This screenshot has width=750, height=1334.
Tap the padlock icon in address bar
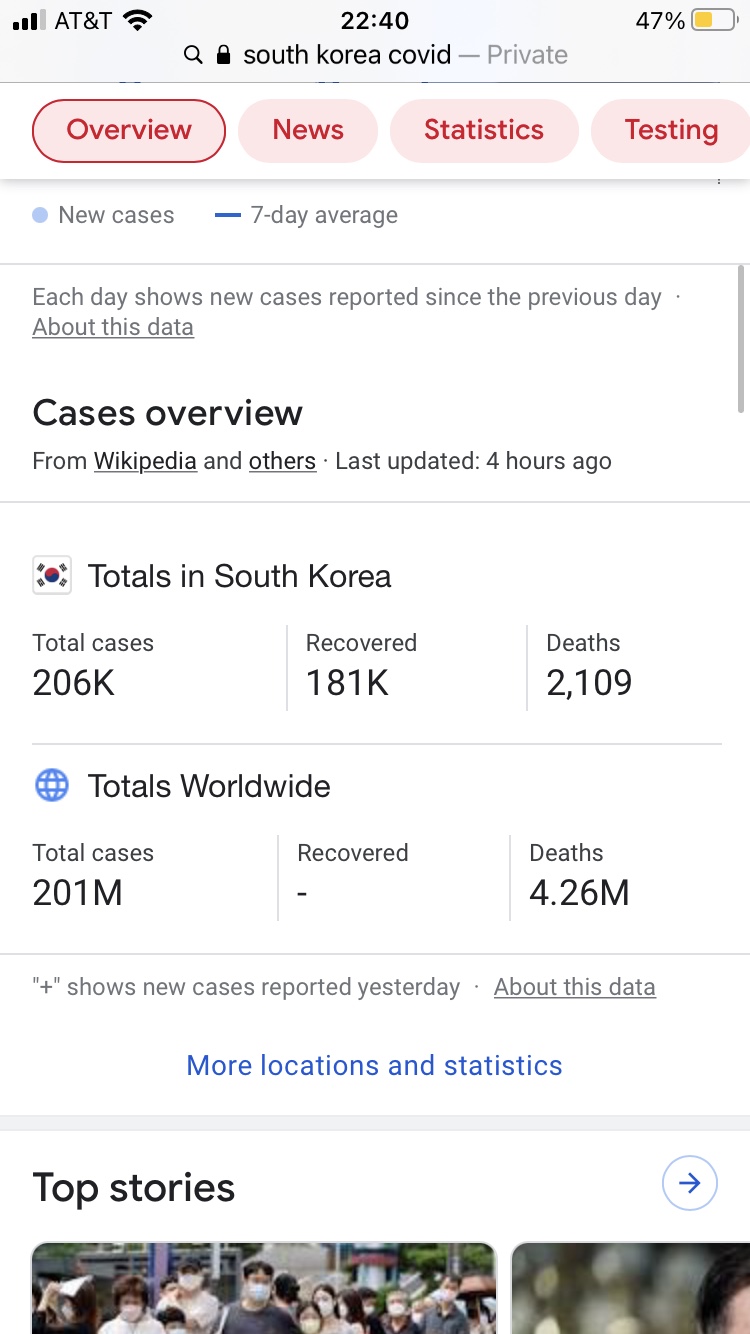224,55
